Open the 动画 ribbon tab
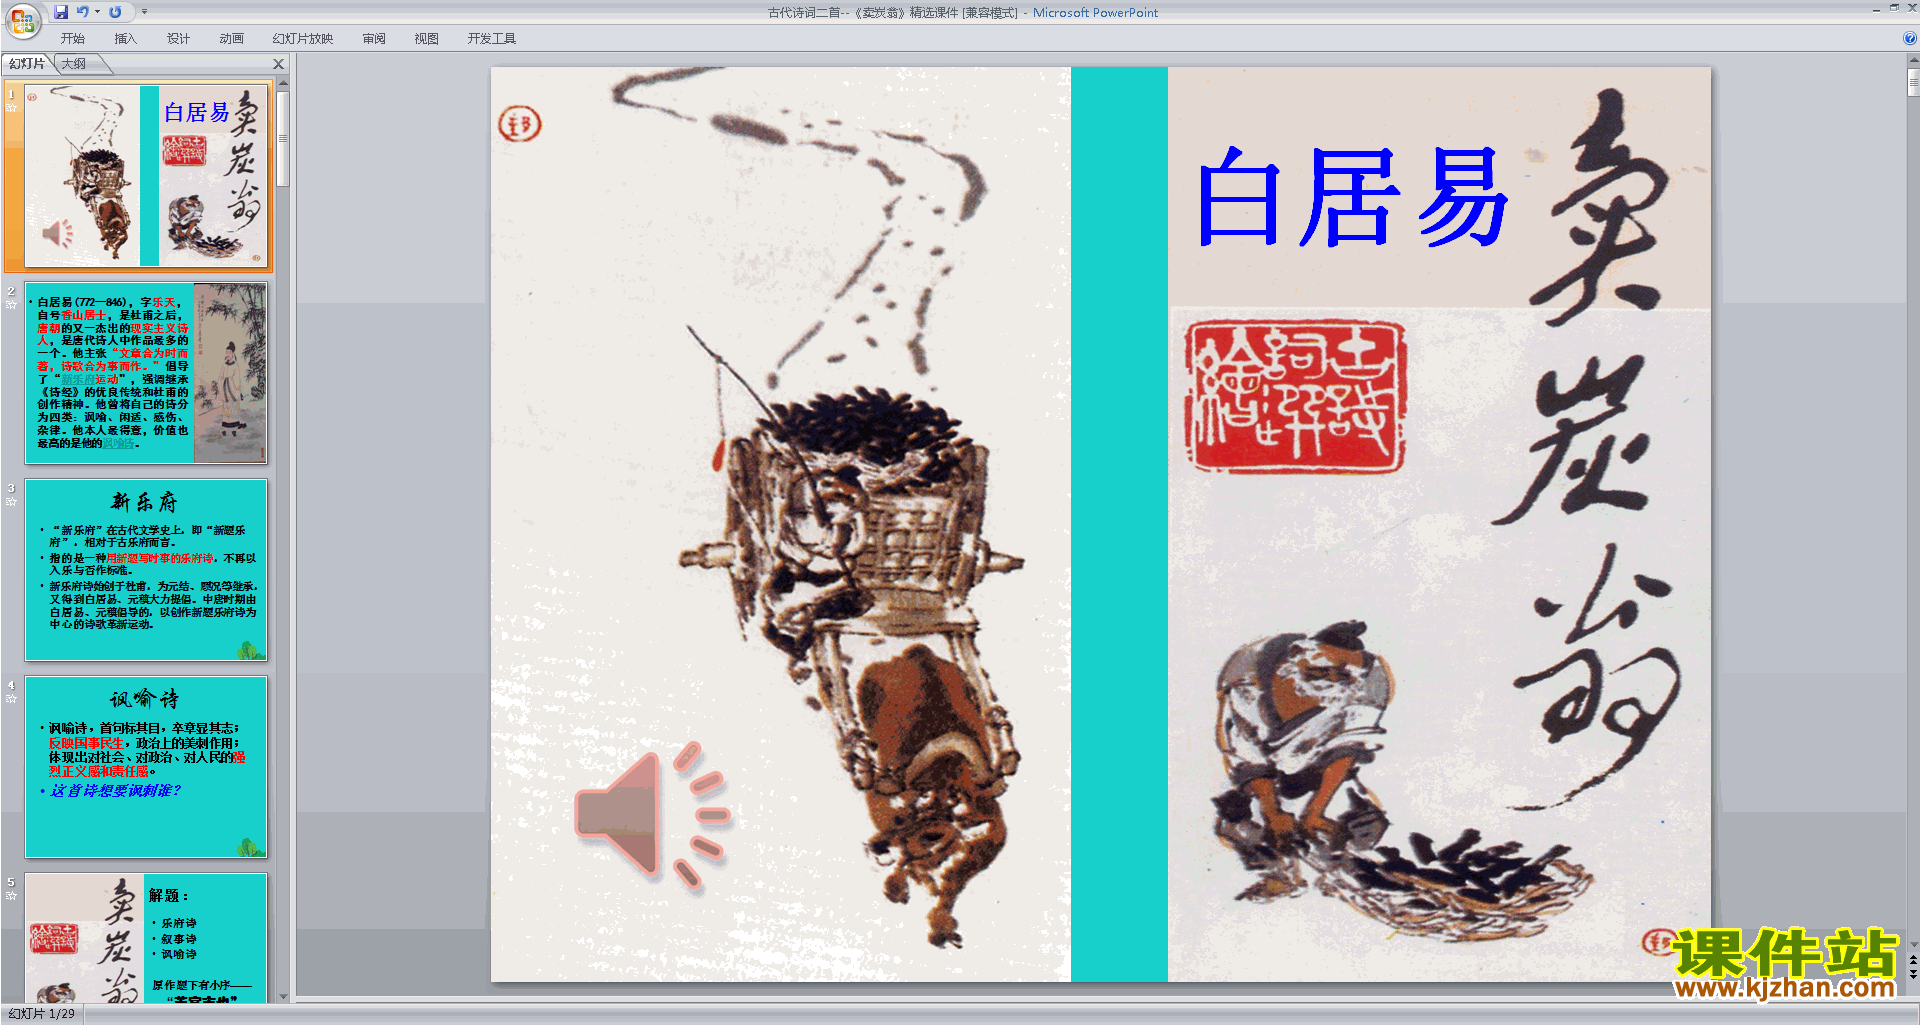This screenshot has width=1920, height=1025. 231,38
